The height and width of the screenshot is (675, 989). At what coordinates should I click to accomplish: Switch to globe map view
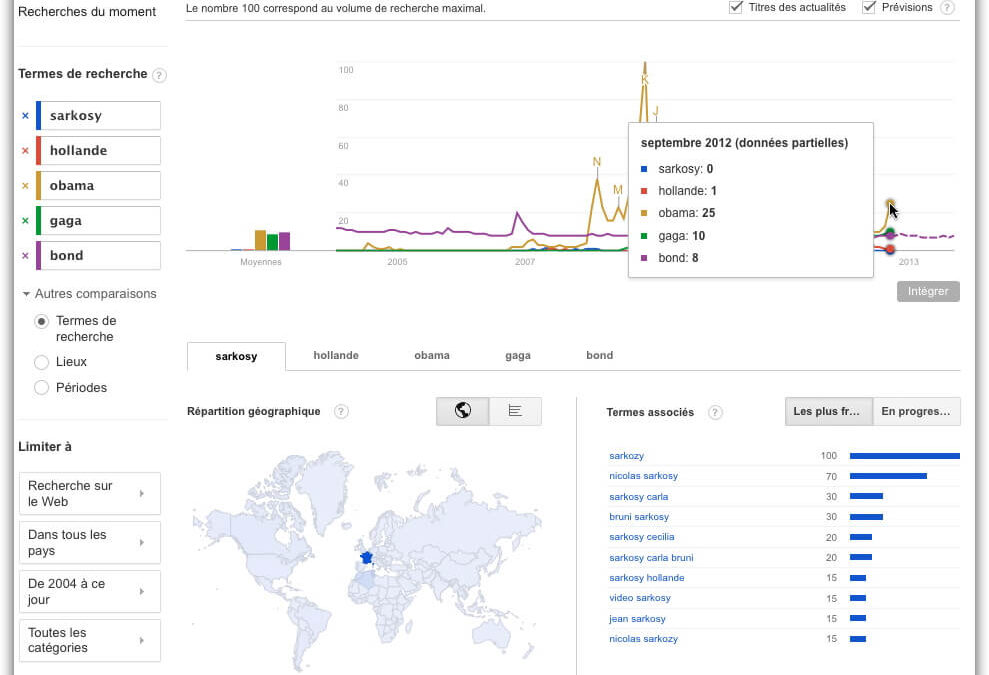pyautogui.click(x=462, y=411)
